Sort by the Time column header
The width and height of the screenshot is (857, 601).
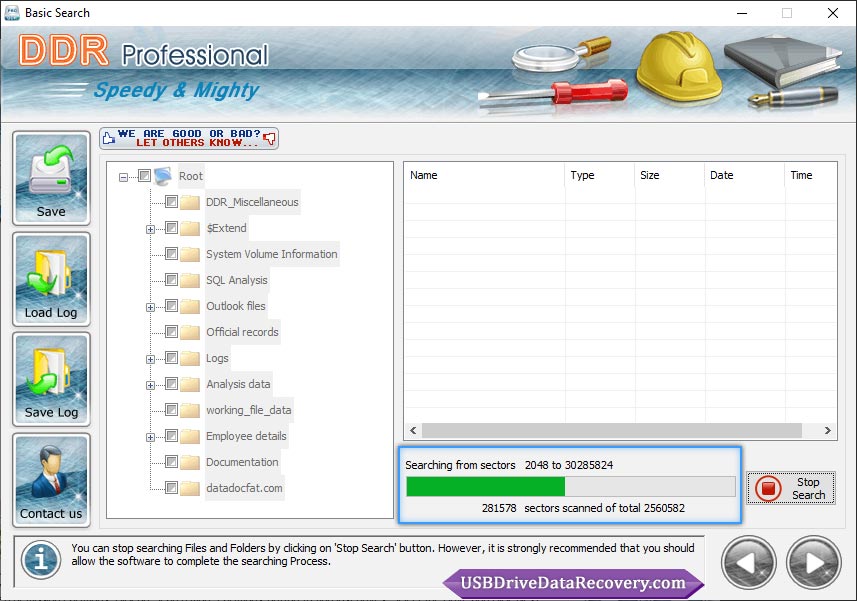pos(811,175)
